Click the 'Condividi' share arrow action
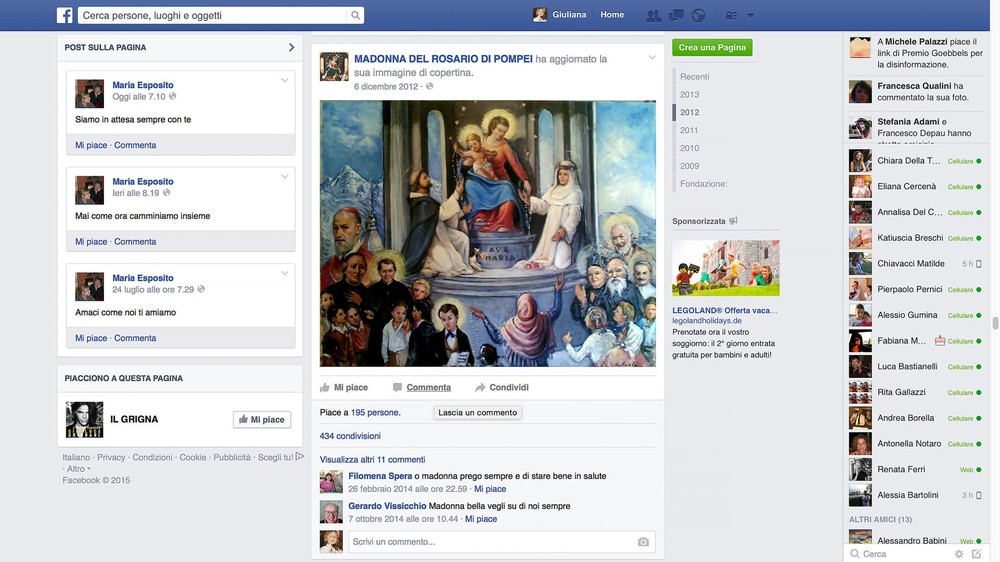 (502, 387)
